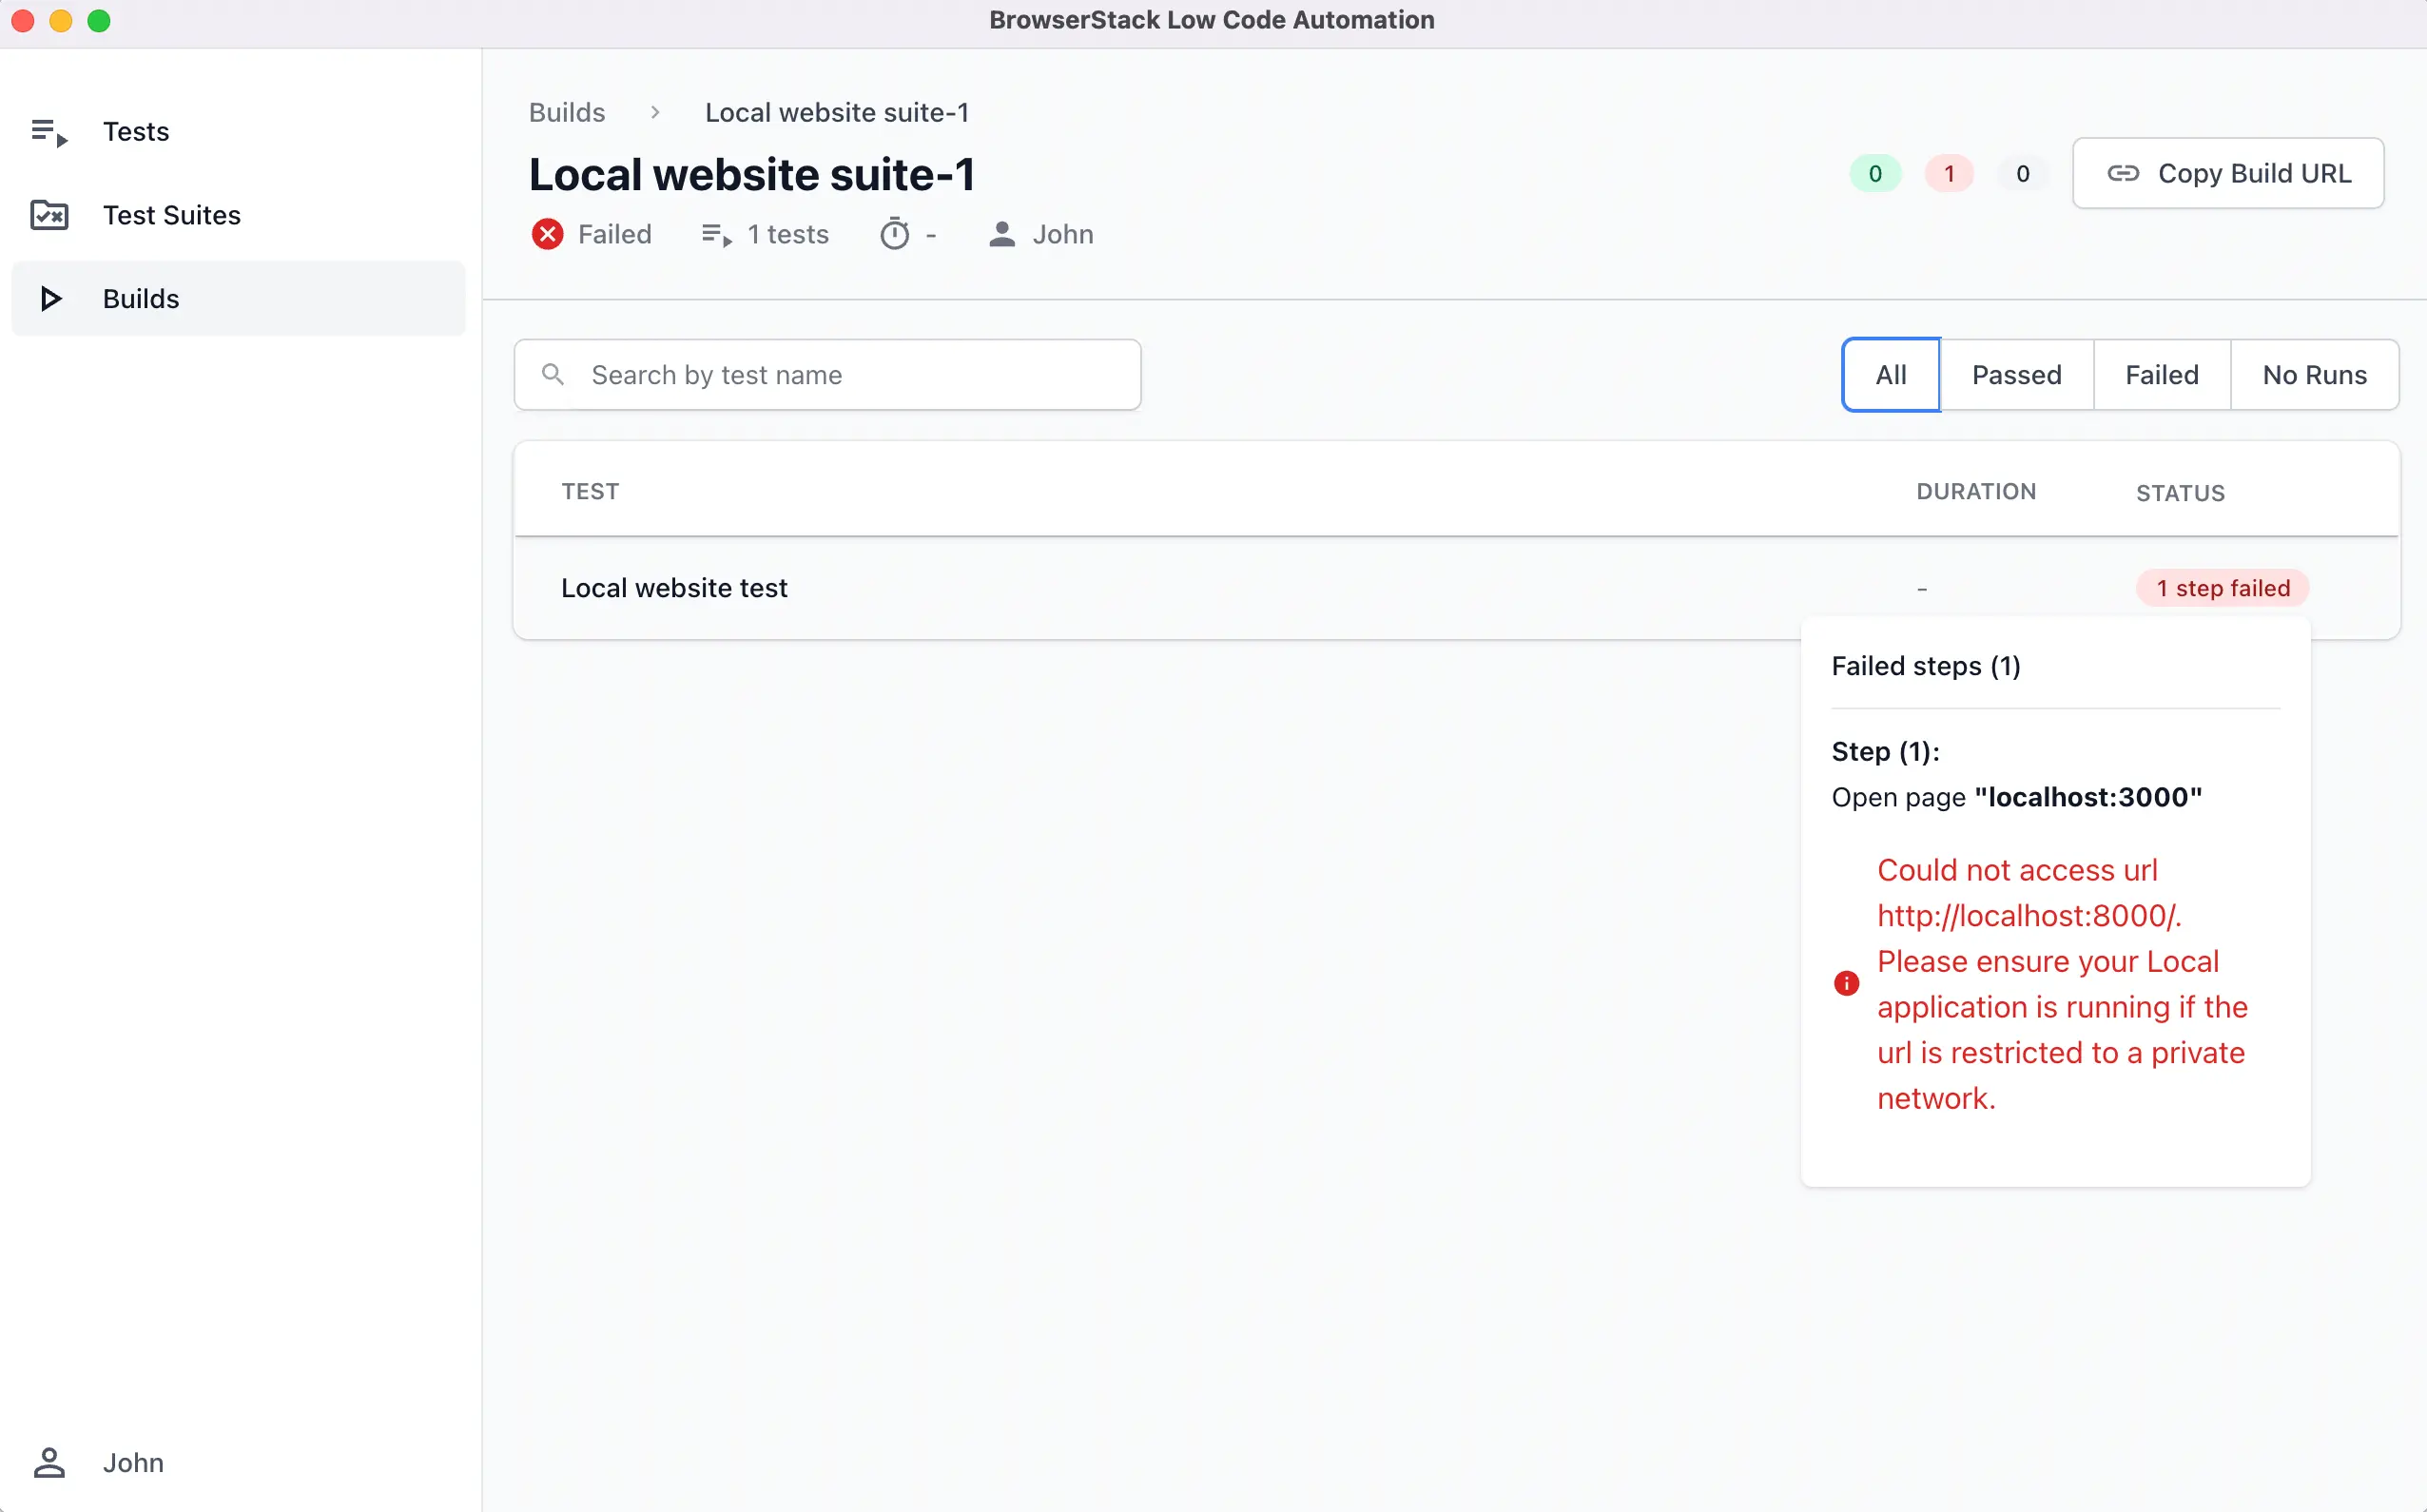Go back to Builds via breadcrumb
This screenshot has height=1512, width=2427.
click(x=566, y=113)
